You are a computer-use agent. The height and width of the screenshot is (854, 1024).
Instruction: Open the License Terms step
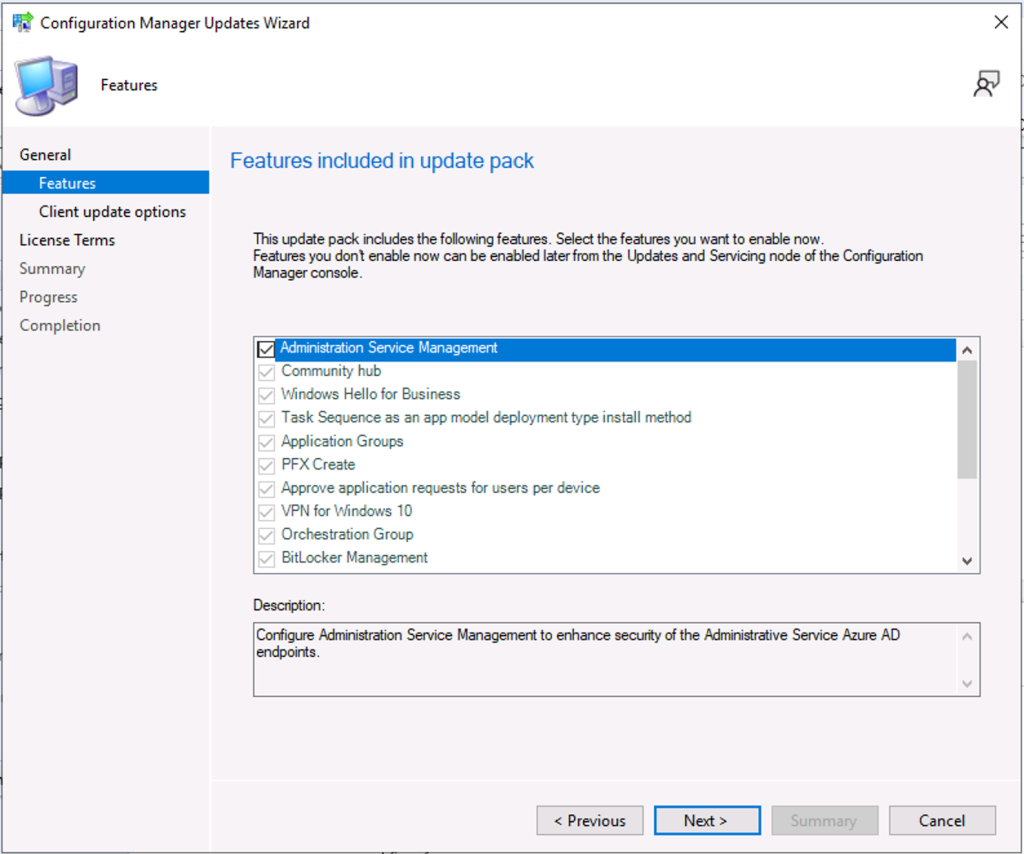[x=67, y=240]
